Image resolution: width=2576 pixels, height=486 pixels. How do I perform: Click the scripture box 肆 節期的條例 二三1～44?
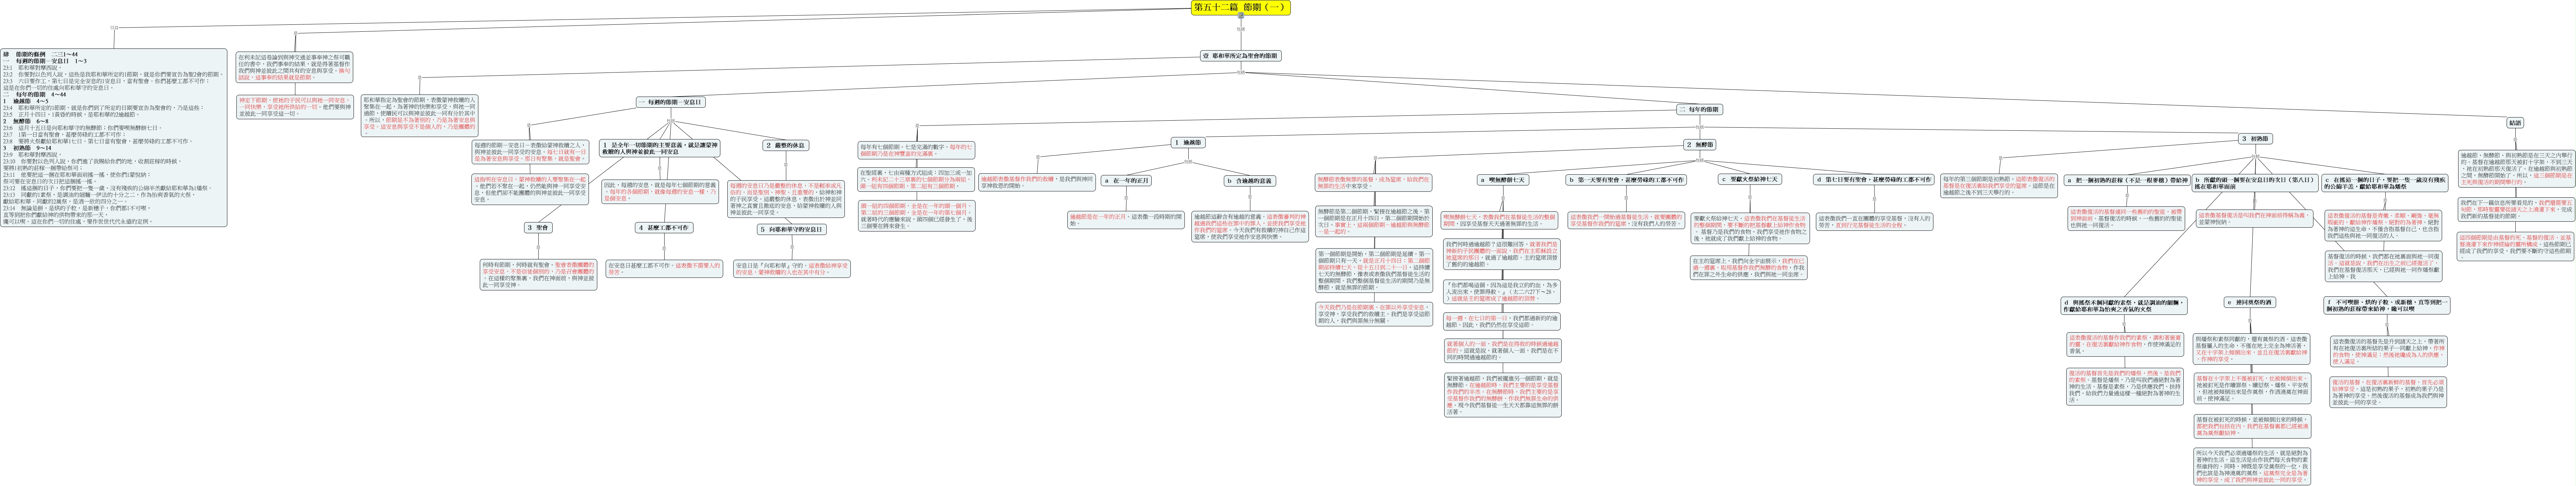coord(114,138)
